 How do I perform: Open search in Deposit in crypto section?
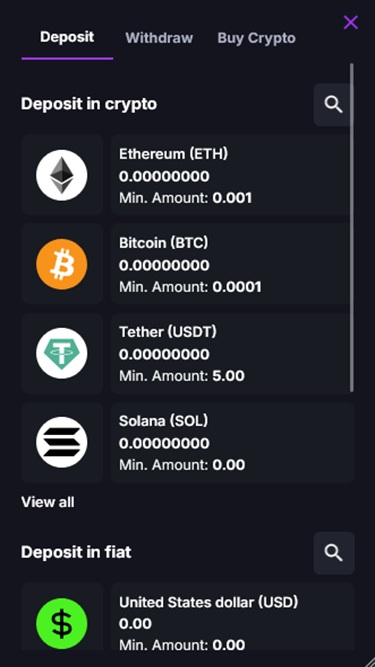(x=334, y=105)
